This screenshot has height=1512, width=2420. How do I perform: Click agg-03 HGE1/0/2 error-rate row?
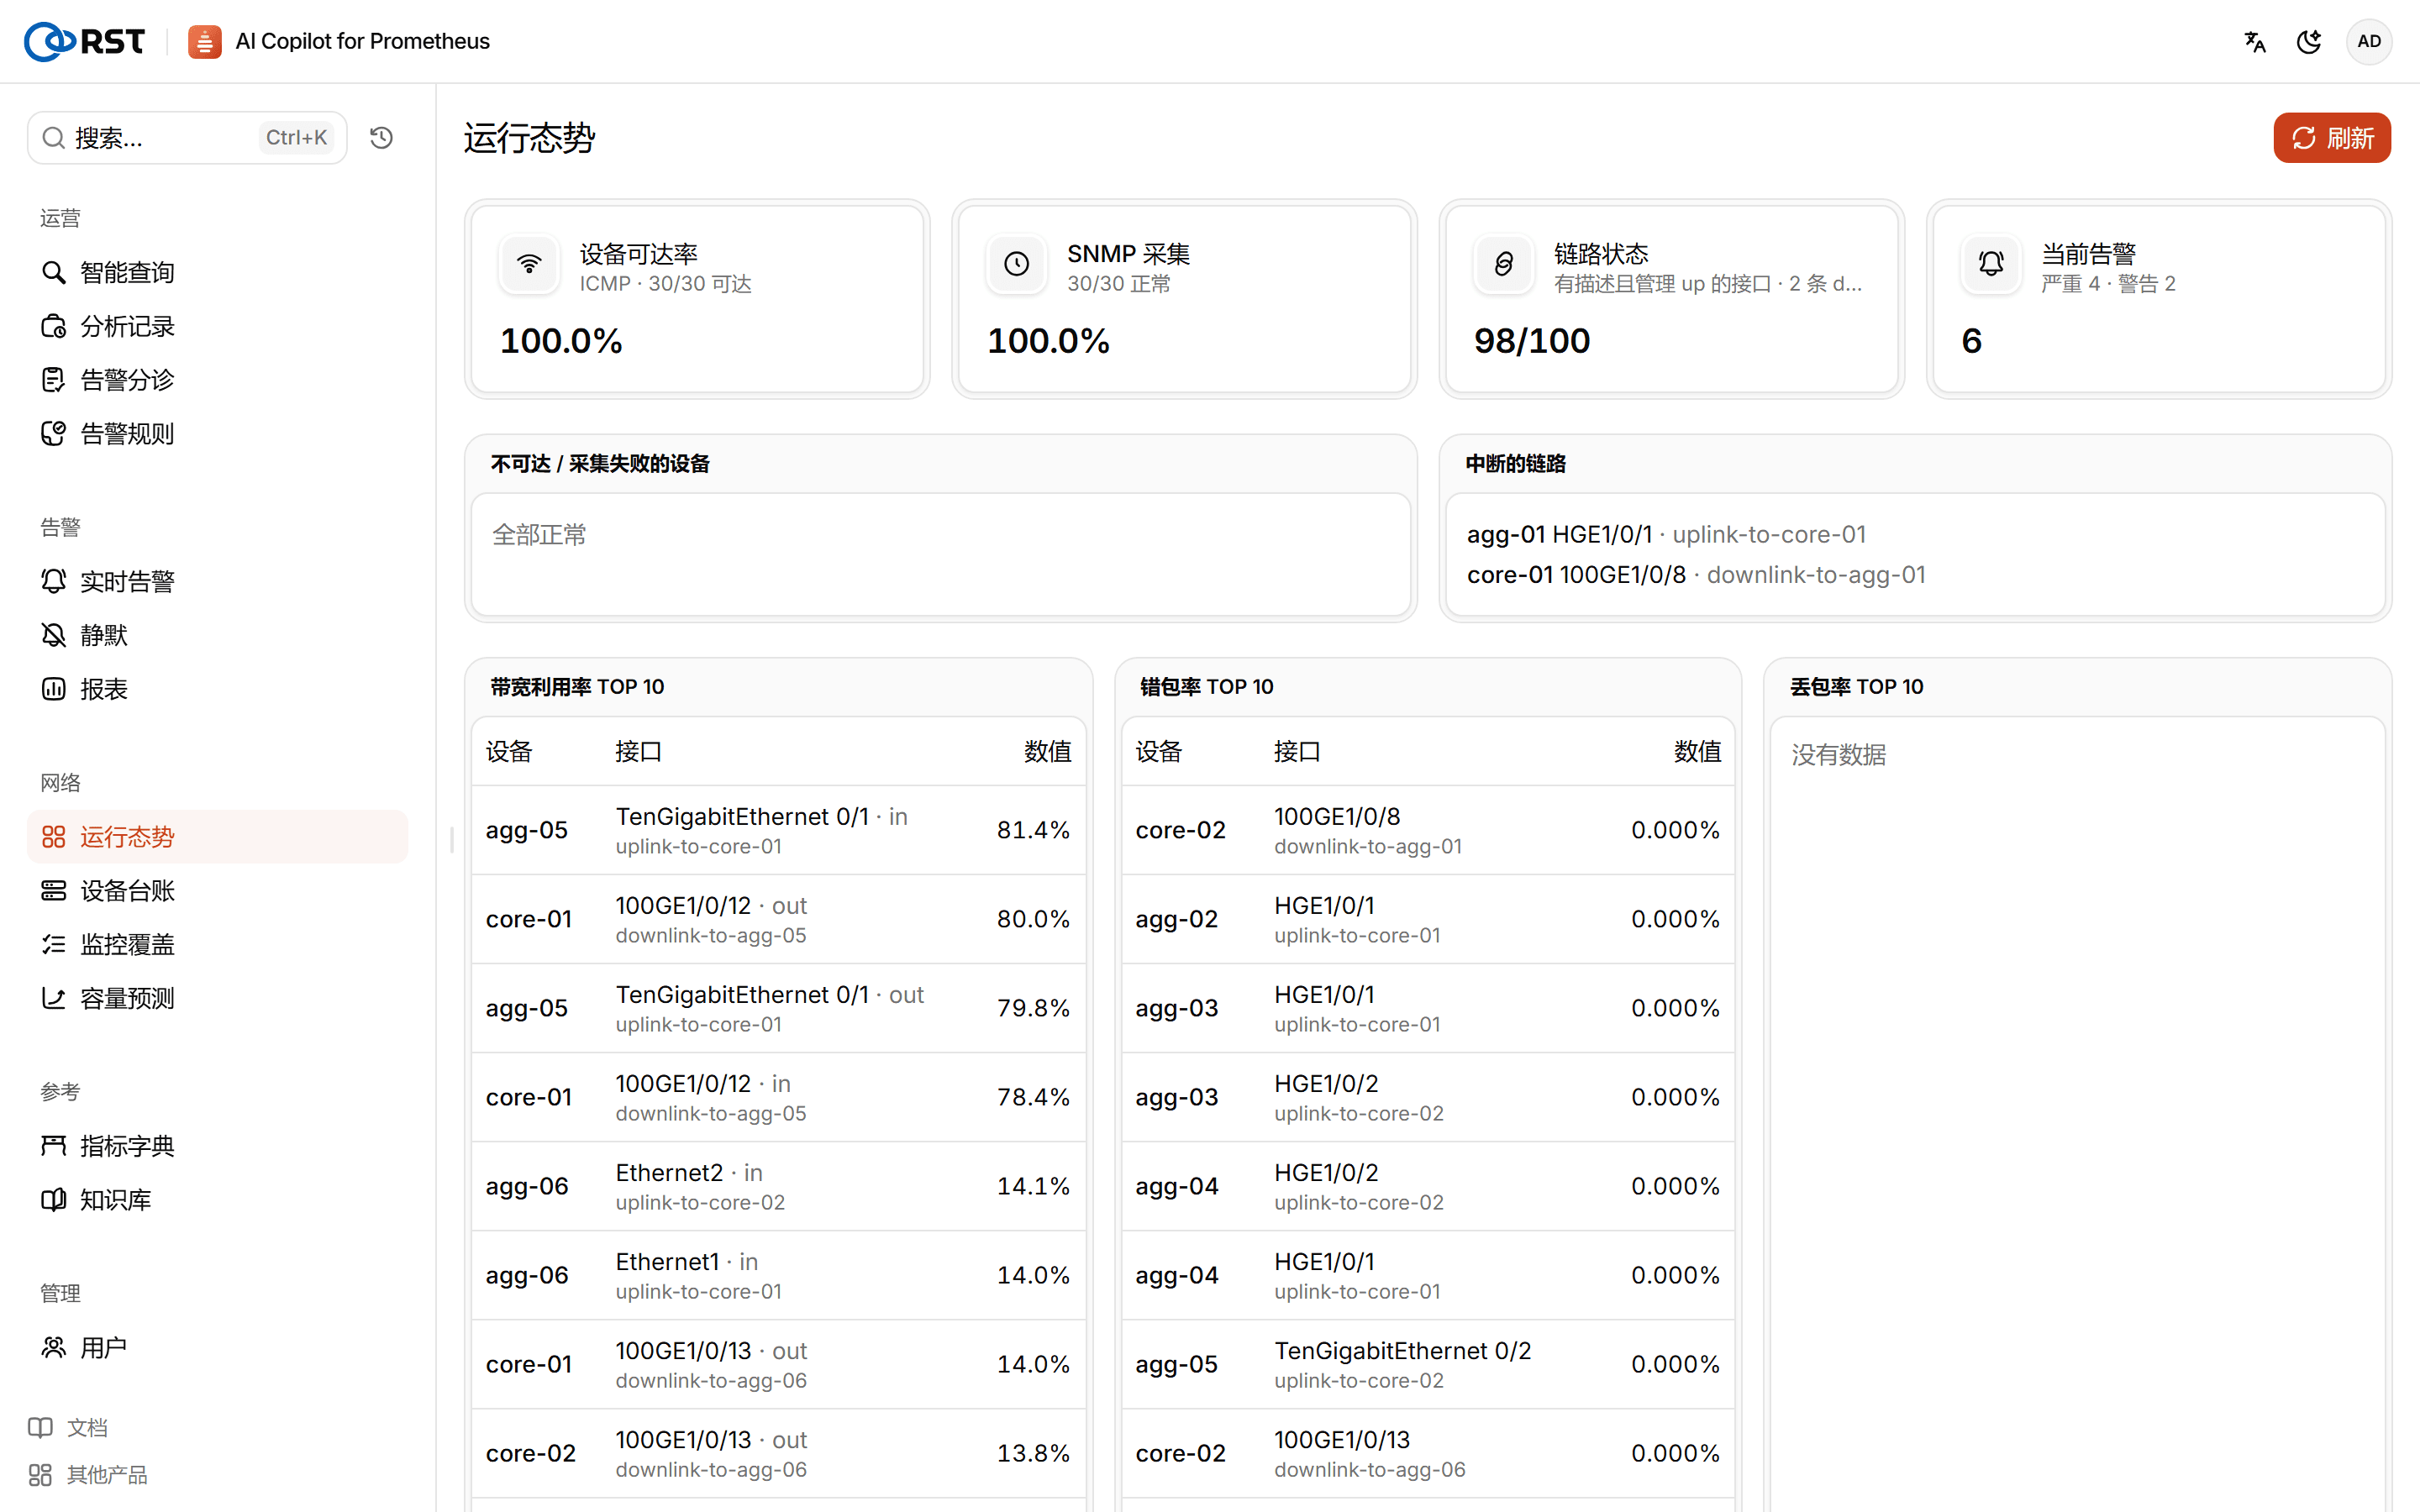point(1427,1097)
